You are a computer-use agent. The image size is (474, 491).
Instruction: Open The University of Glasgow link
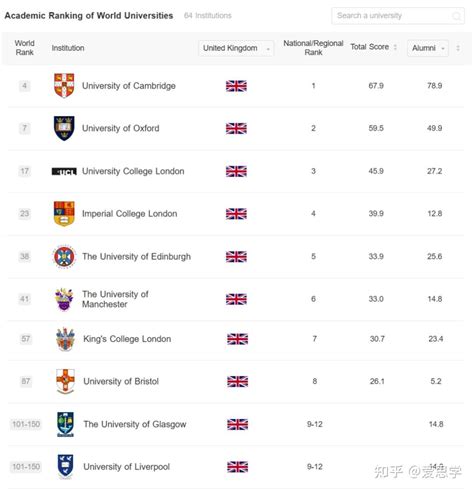135,424
